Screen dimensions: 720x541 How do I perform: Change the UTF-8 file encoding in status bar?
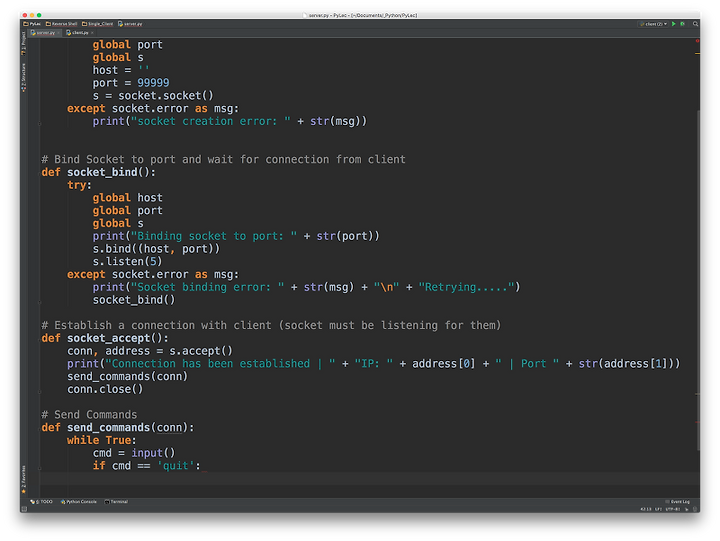click(x=672, y=509)
